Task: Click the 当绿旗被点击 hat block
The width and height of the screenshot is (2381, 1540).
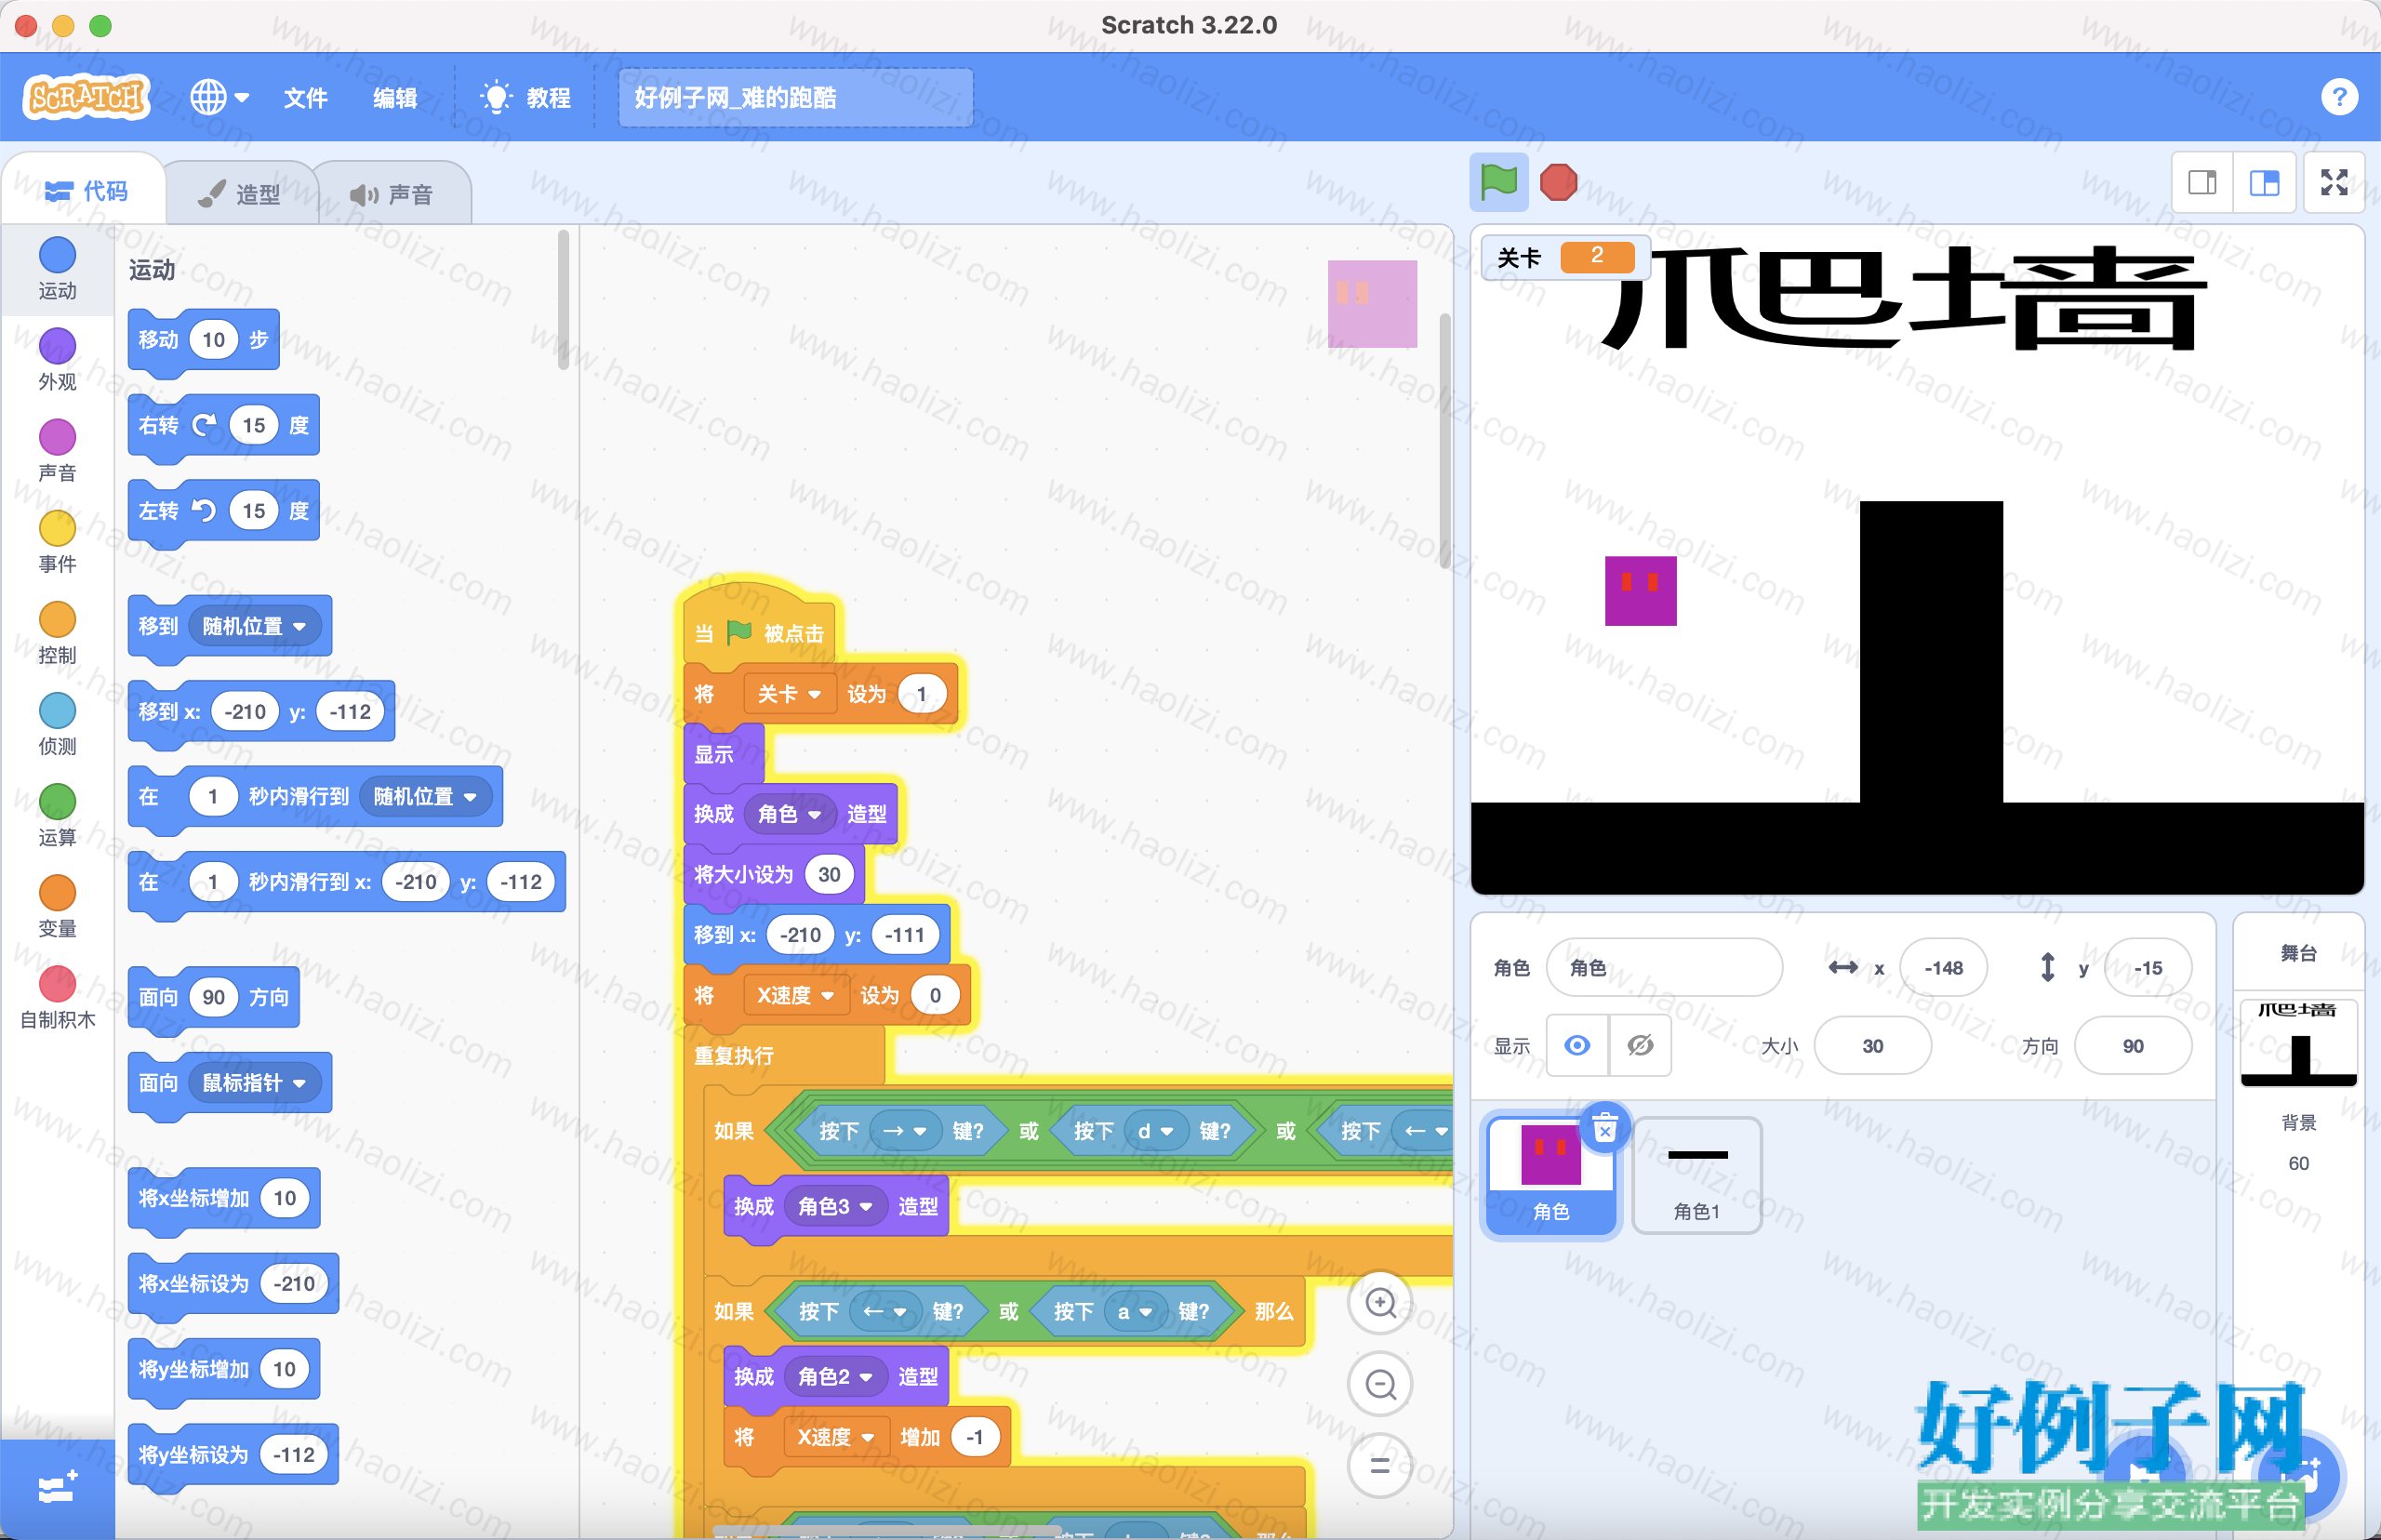Action: pos(759,625)
